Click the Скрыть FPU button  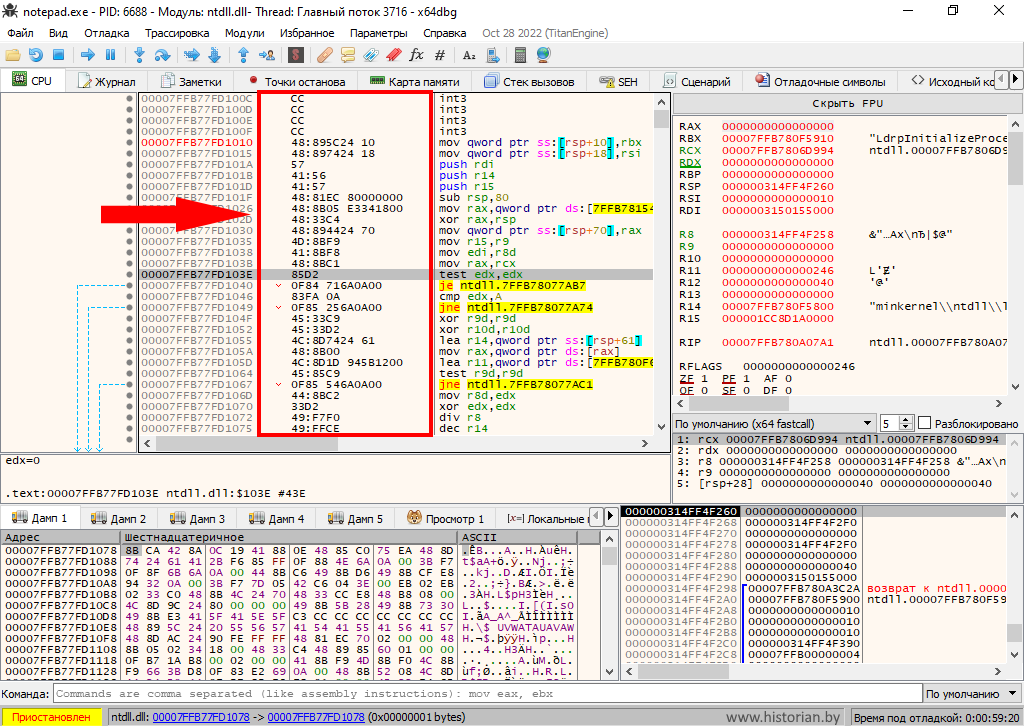click(x=846, y=104)
